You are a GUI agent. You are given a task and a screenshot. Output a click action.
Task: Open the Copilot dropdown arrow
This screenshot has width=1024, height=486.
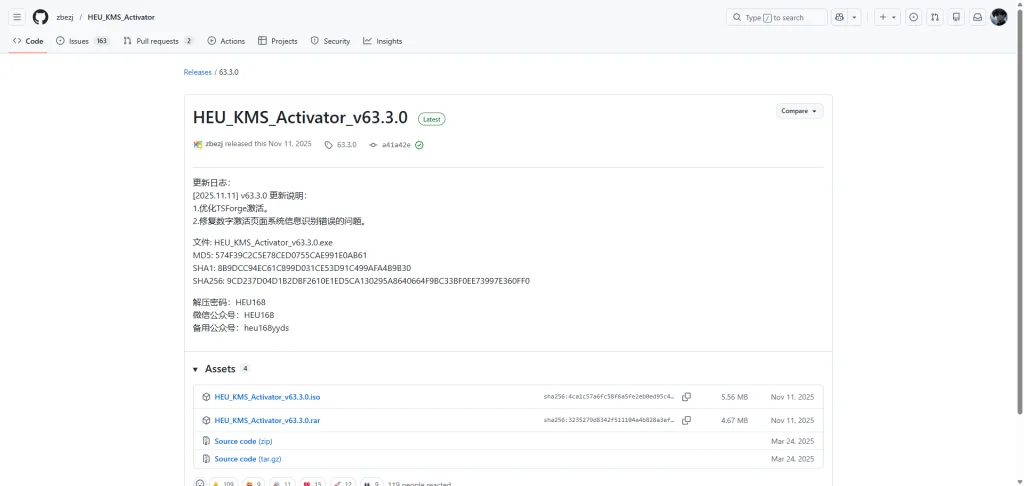[x=855, y=17]
